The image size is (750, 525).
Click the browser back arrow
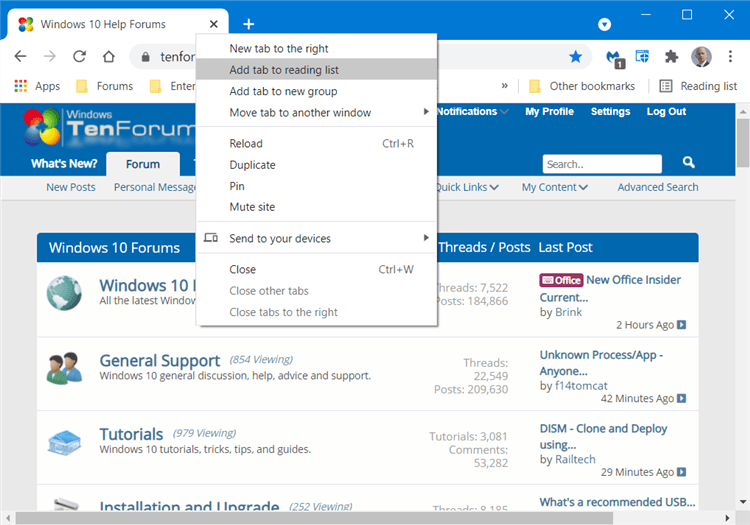click(x=21, y=56)
